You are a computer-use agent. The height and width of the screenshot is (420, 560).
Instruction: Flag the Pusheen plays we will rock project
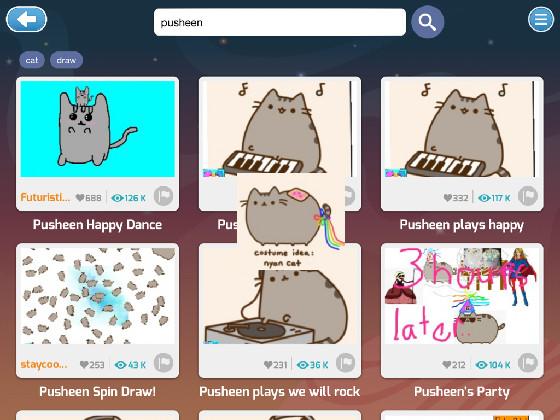(345, 363)
